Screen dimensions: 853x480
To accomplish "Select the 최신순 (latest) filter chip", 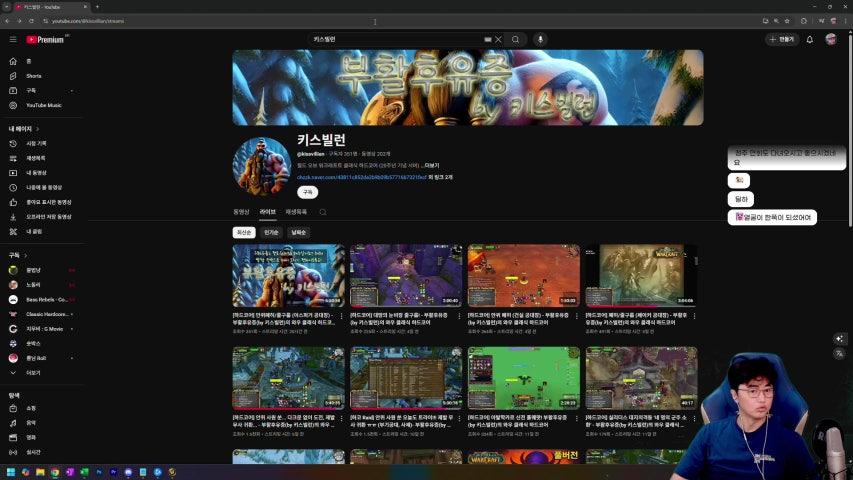I will point(244,232).
